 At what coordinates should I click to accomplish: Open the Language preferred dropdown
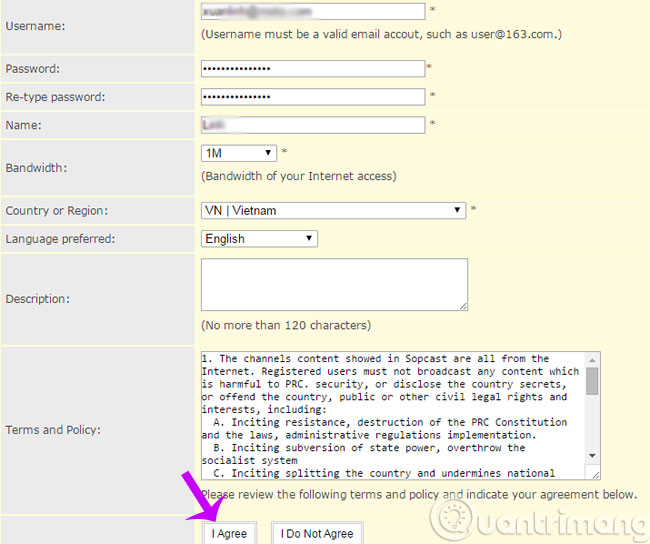[260, 239]
